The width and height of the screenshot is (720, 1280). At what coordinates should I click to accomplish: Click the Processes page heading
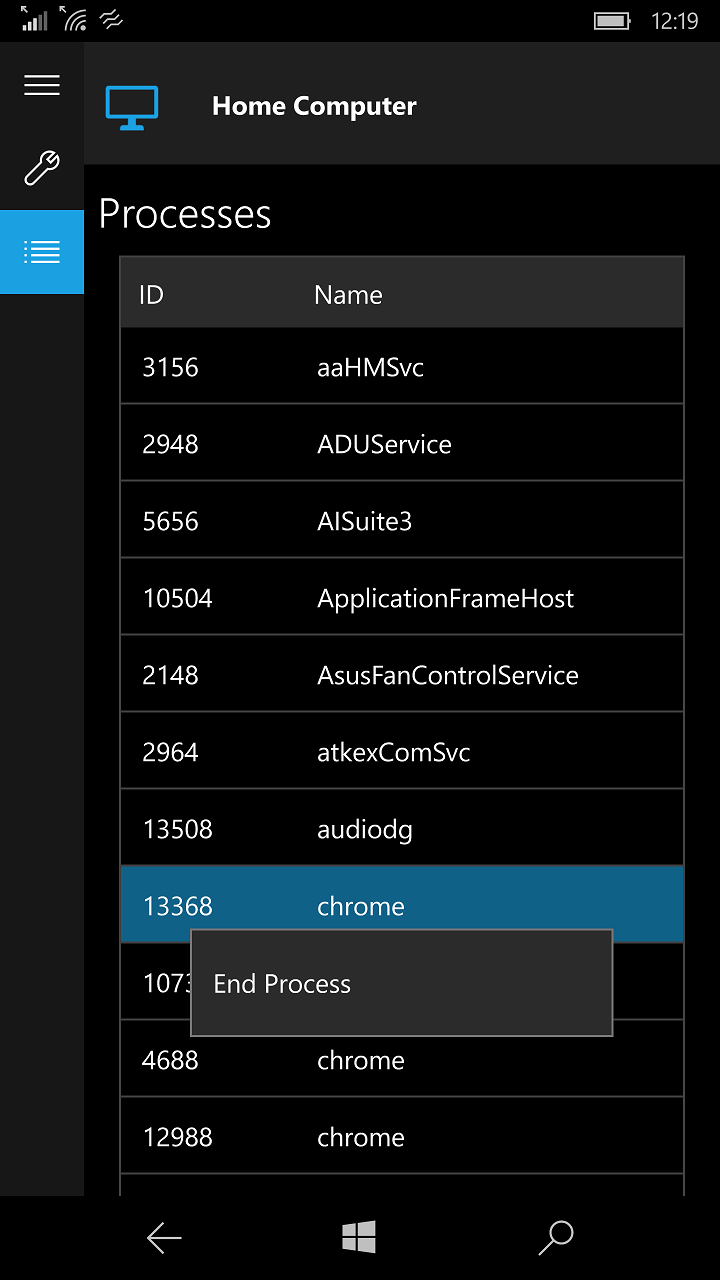pos(185,214)
